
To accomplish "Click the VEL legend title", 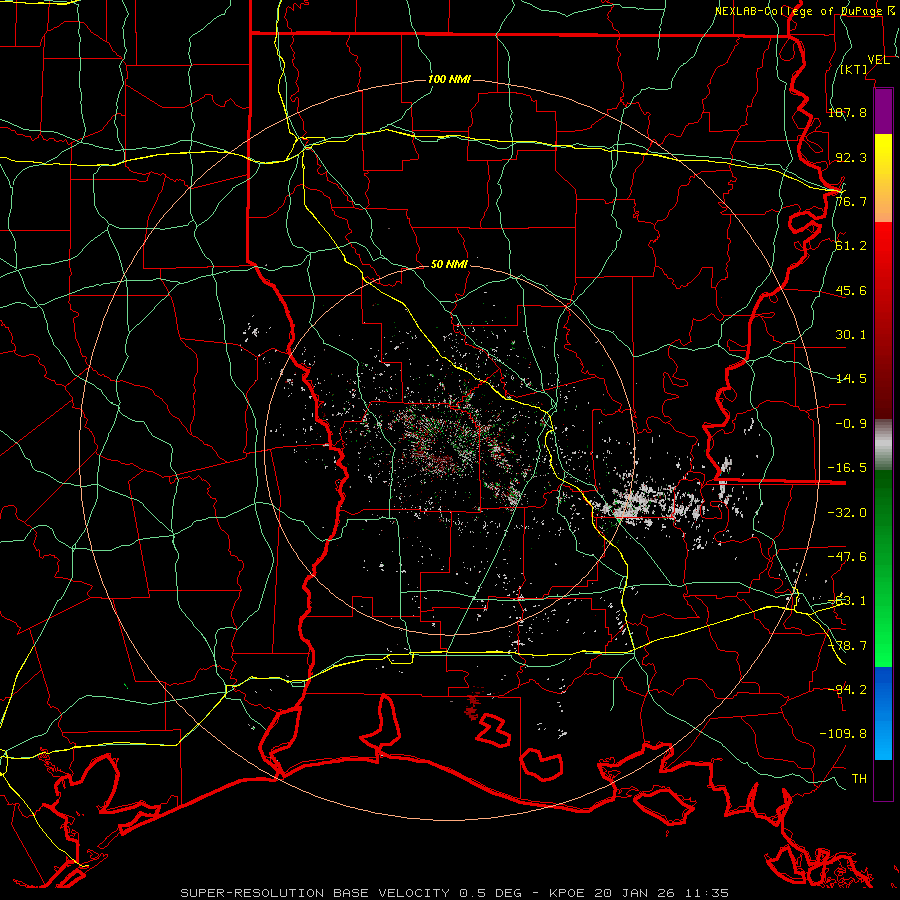I will point(878,60).
